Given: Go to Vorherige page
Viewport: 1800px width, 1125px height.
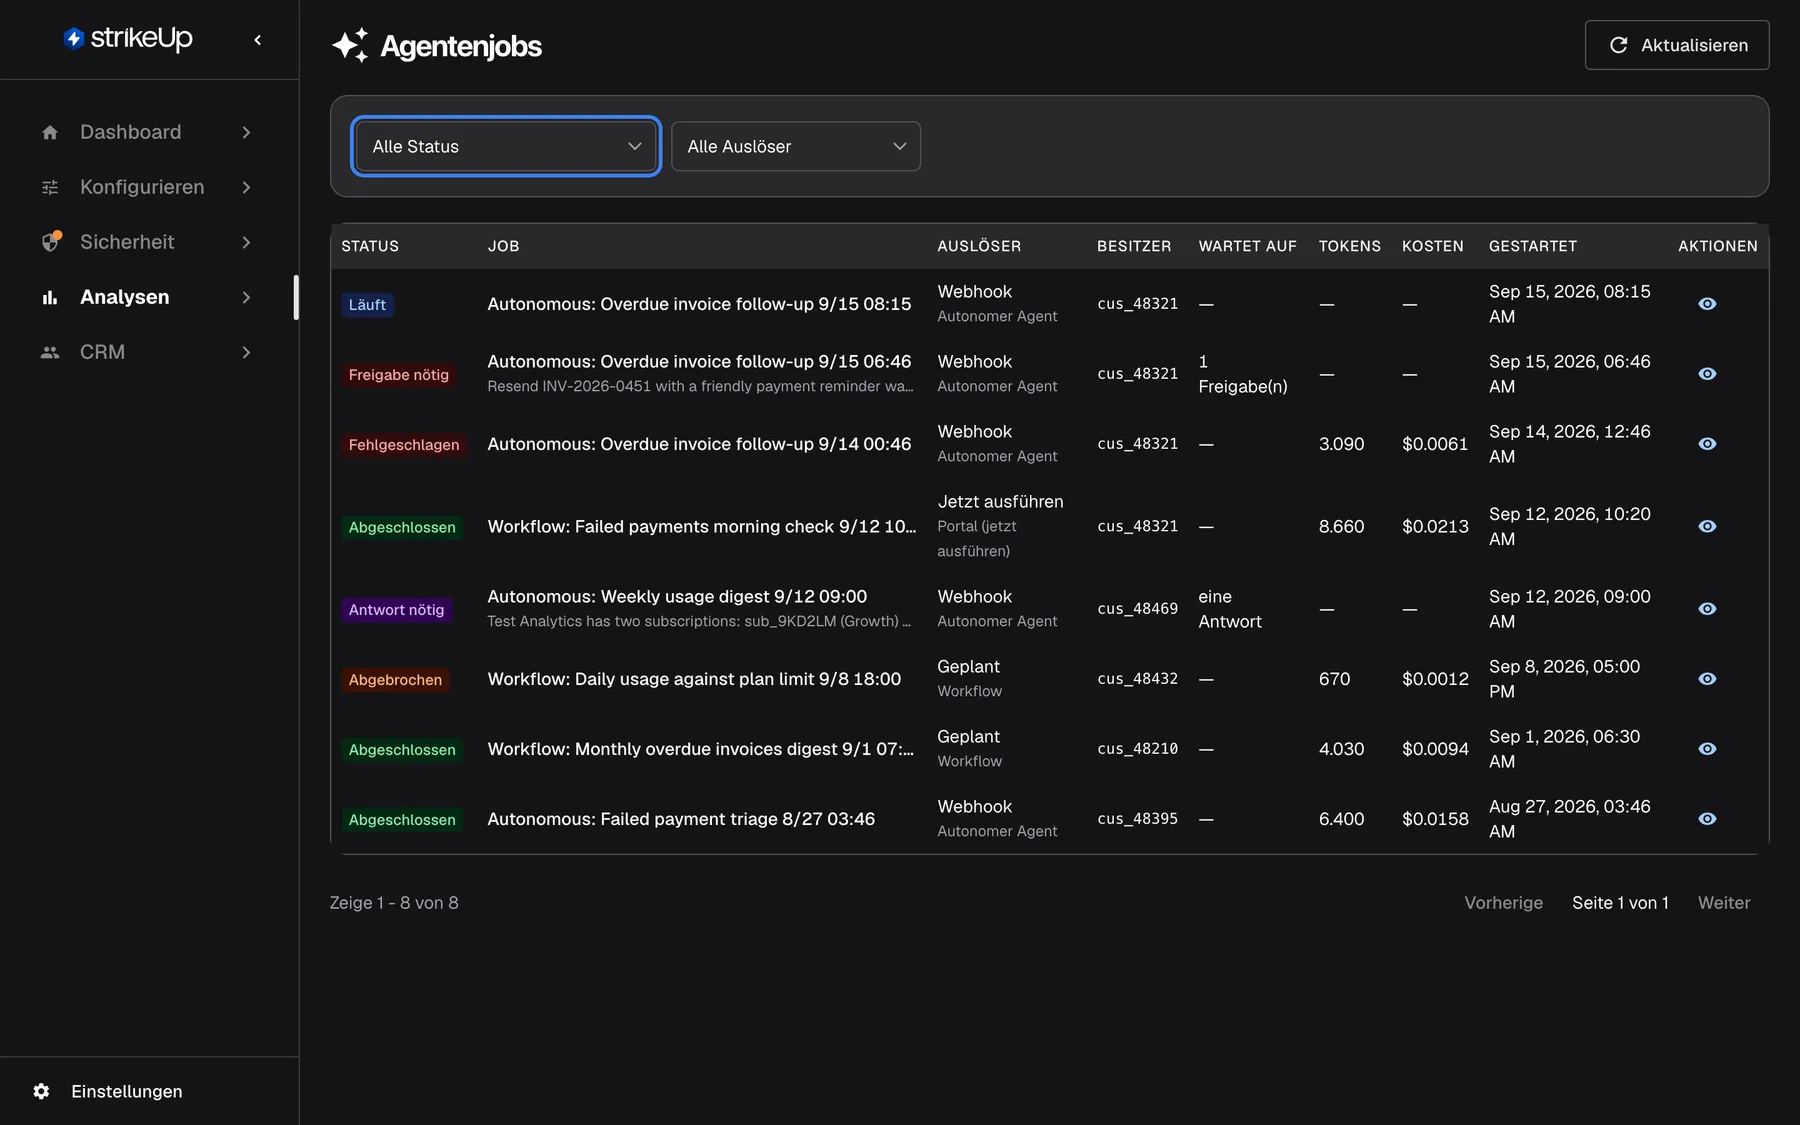Looking at the screenshot, I should [1503, 903].
